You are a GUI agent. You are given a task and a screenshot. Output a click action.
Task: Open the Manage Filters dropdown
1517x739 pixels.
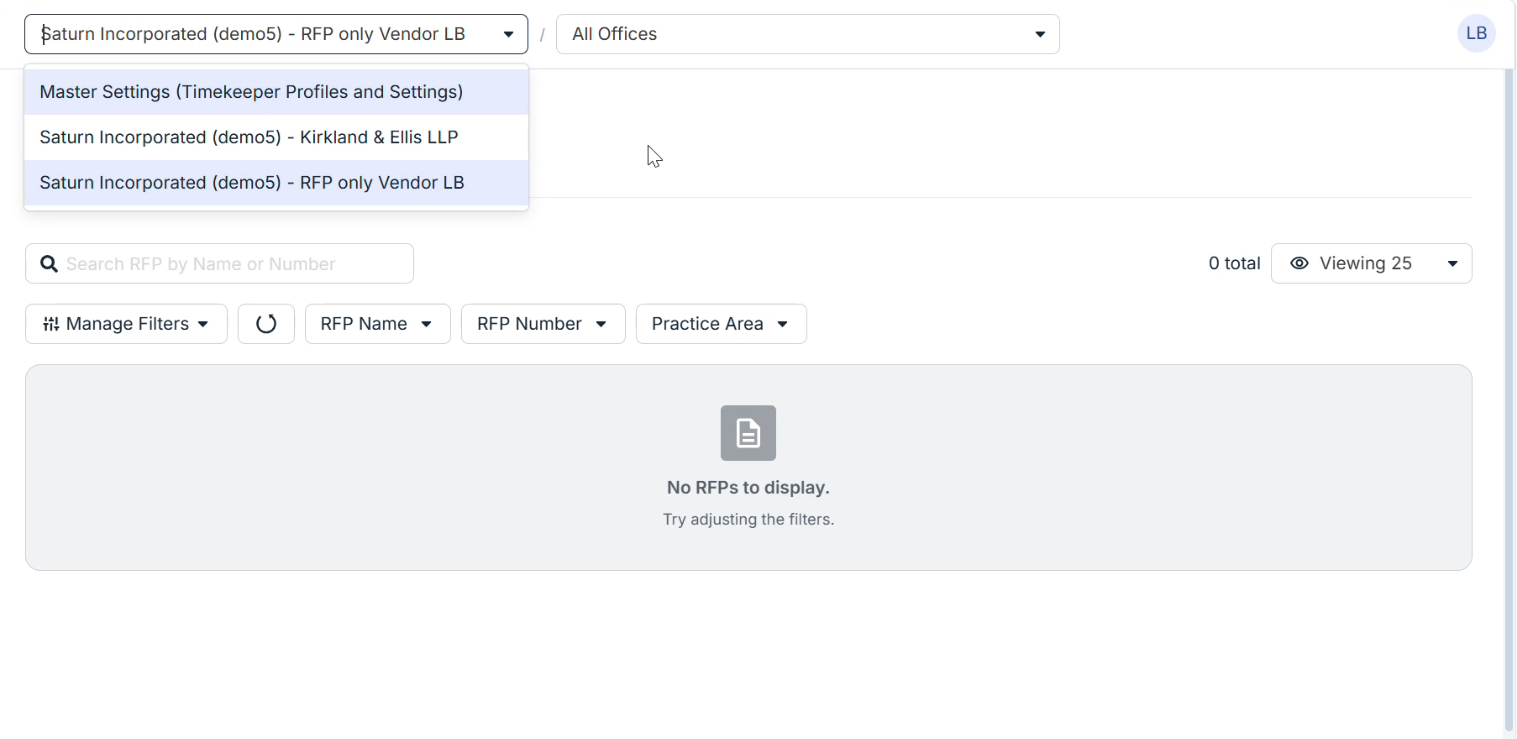point(126,324)
